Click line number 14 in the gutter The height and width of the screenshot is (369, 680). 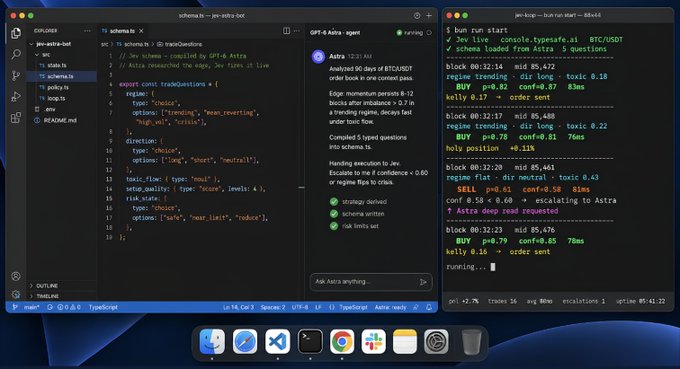coord(109,189)
